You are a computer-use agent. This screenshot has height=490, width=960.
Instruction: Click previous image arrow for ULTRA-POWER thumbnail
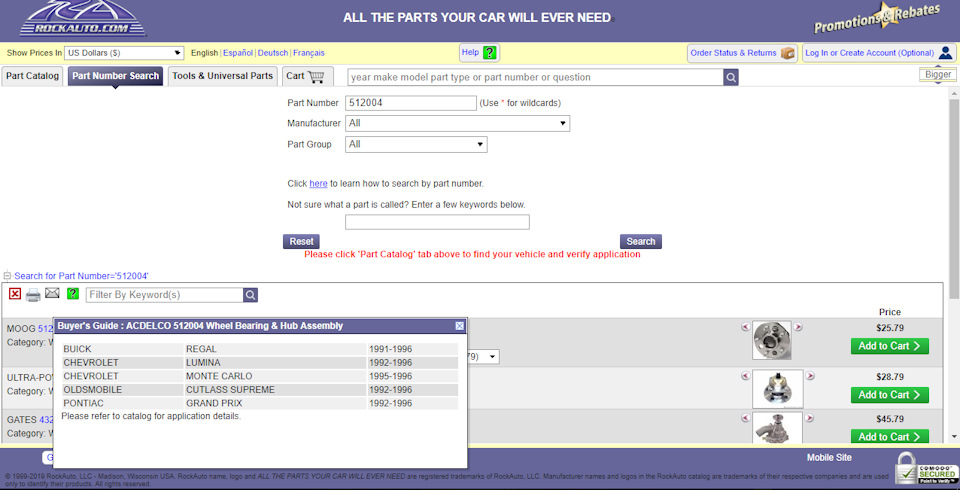point(745,375)
